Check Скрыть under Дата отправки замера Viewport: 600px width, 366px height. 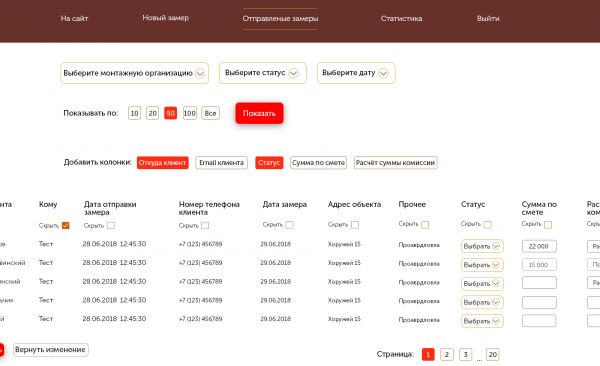coord(111,225)
